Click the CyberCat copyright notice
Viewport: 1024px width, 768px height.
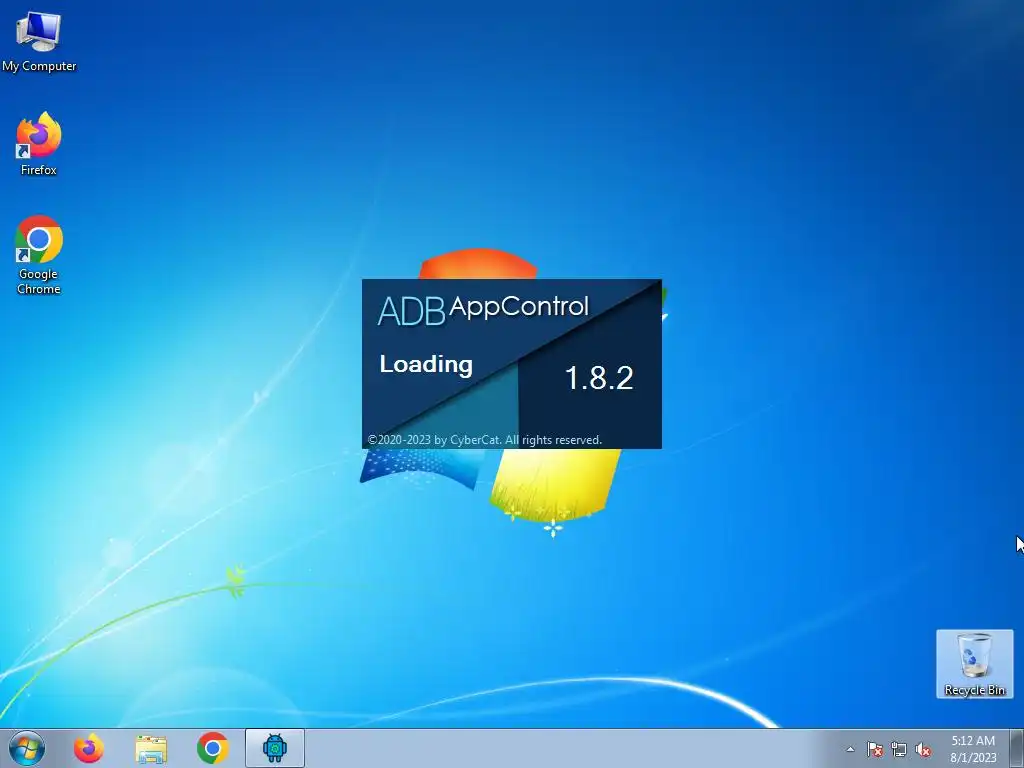click(485, 440)
